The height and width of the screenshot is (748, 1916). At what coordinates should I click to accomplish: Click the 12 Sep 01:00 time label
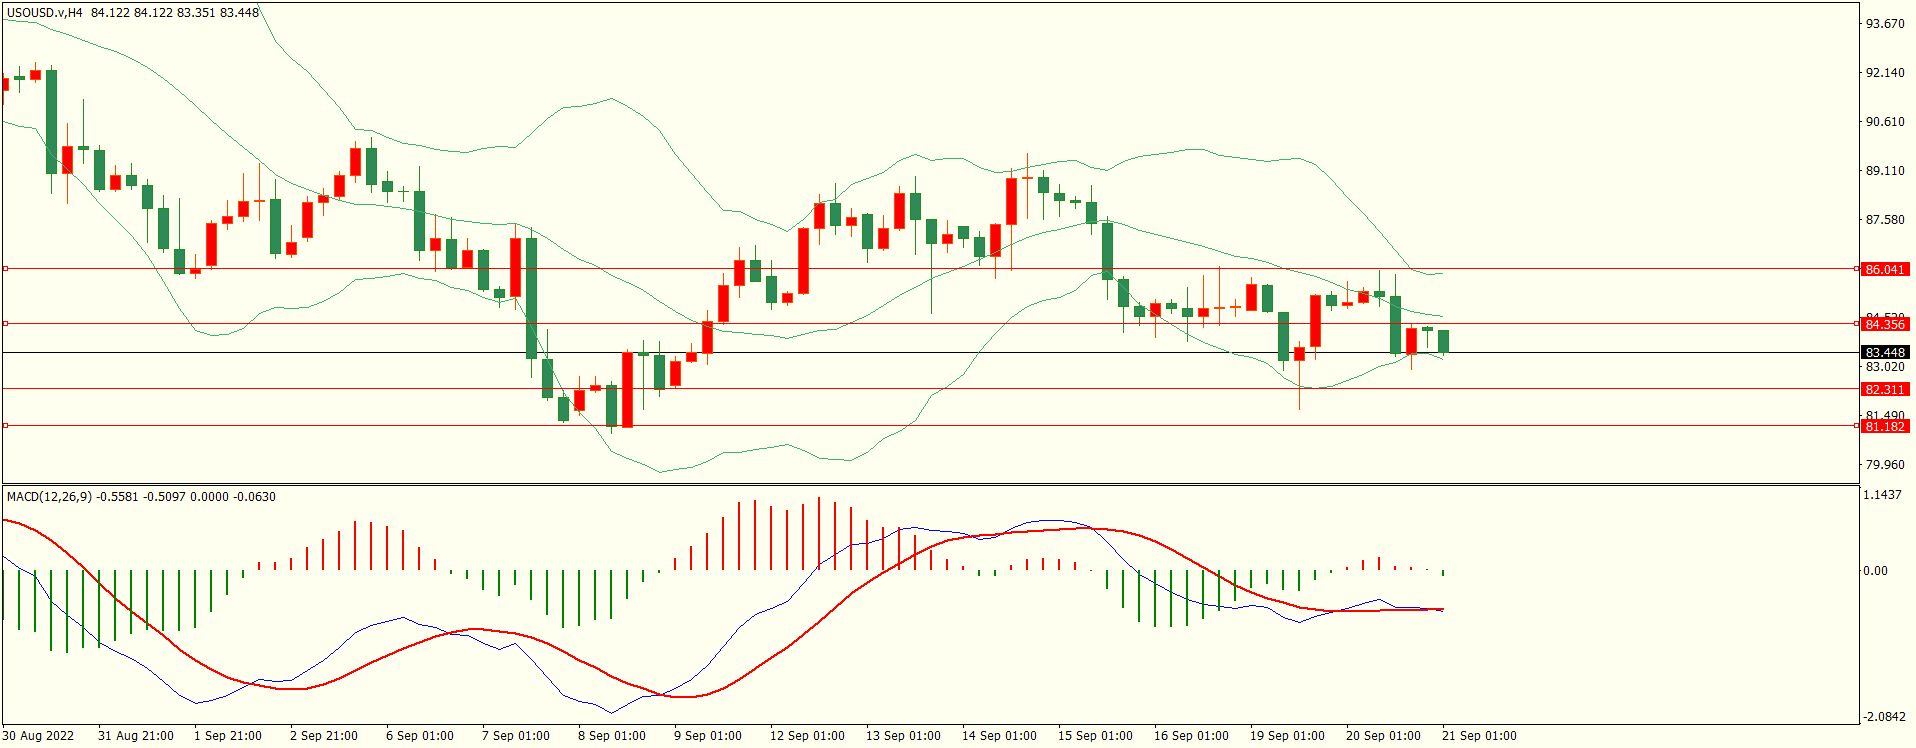[807, 736]
